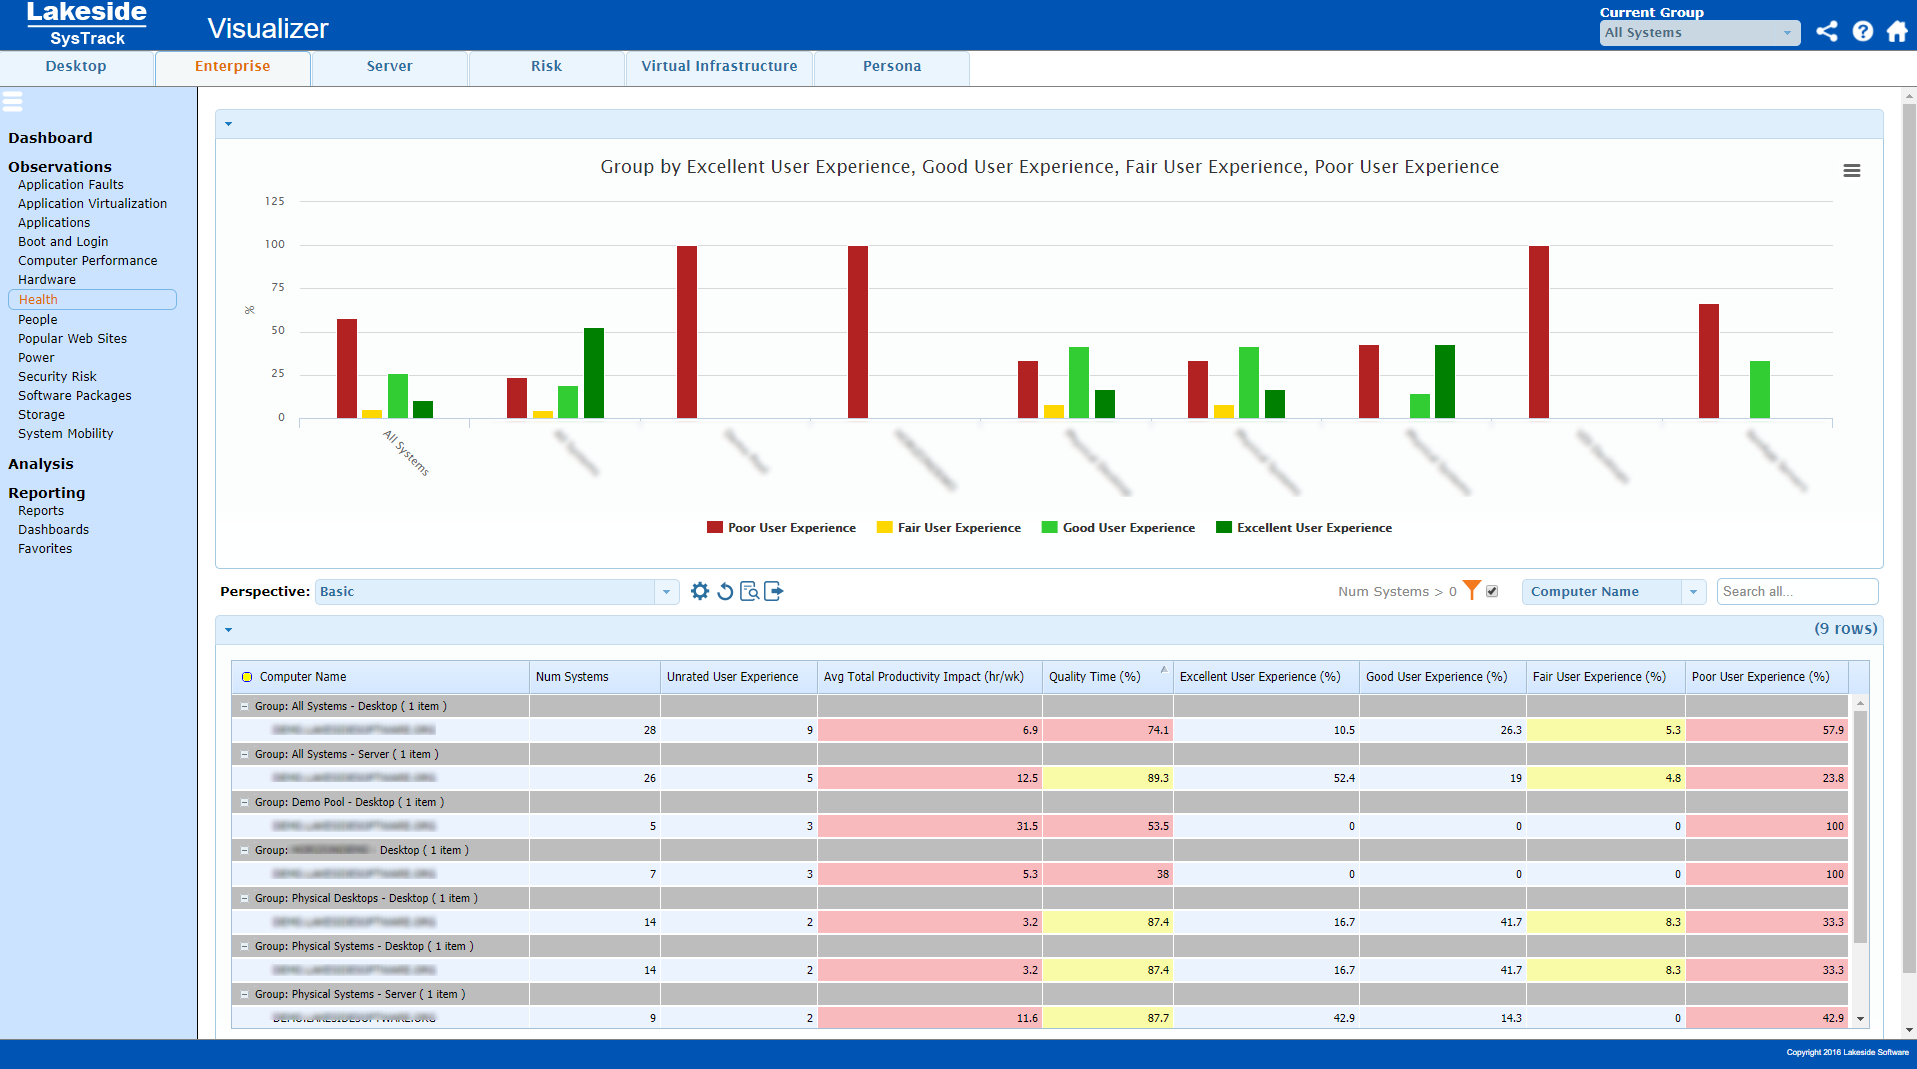The image size is (1917, 1069).
Task: Toggle Excellent User Experience legend entry
Action: tap(1304, 527)
